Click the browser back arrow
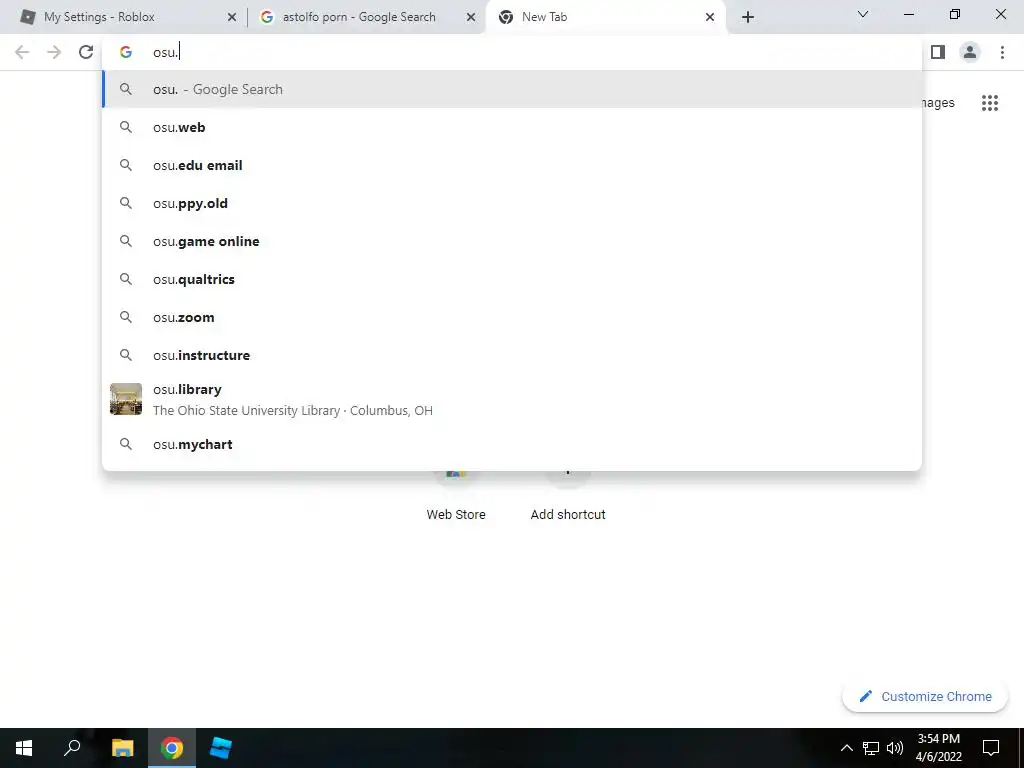Screen dimensions: 1024x768 [x=22, y=52]
